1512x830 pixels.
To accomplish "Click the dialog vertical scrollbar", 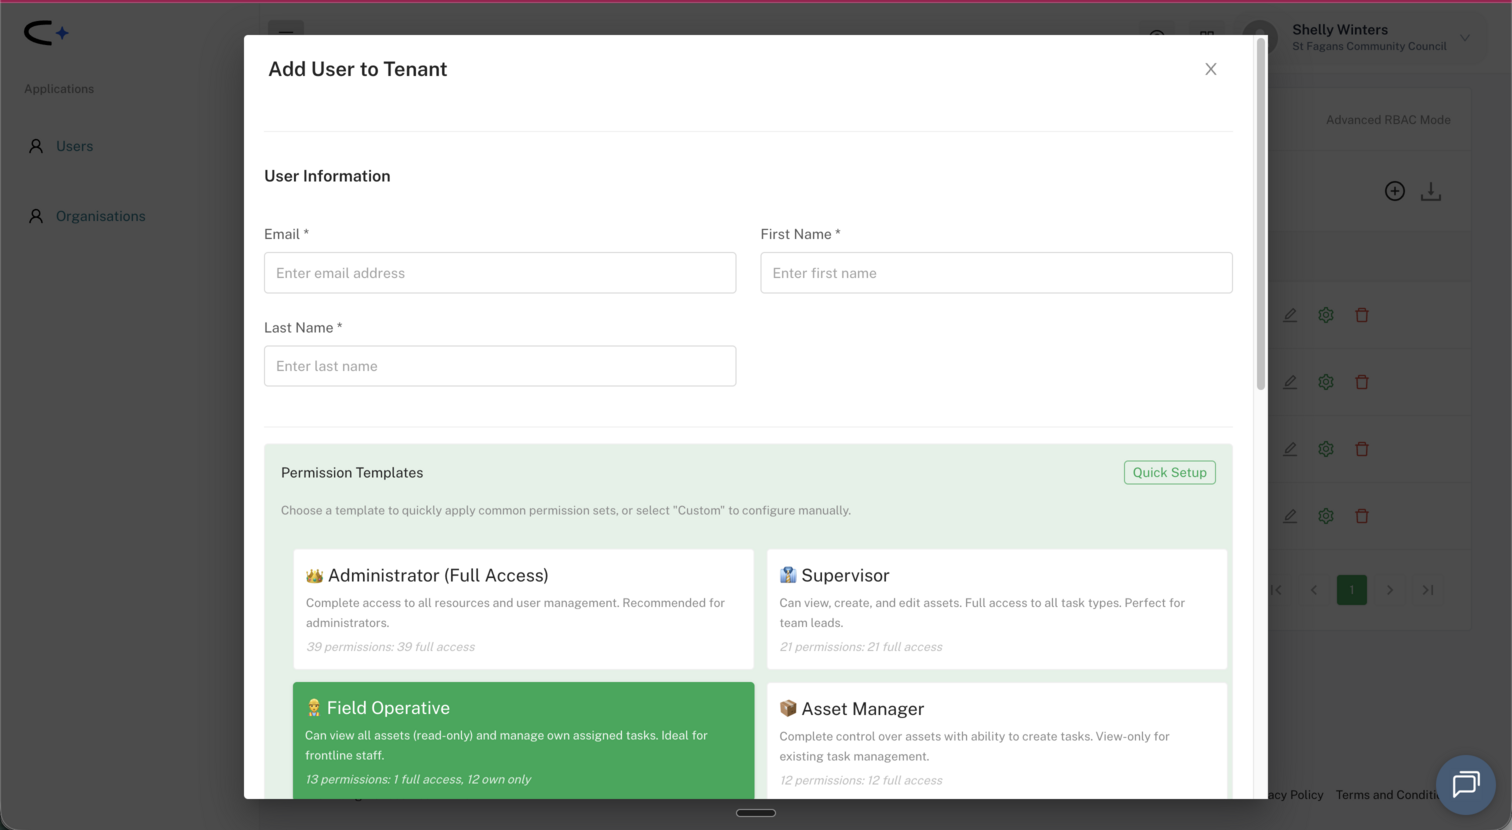I will pyautogui.click(x=1261, y=213).
